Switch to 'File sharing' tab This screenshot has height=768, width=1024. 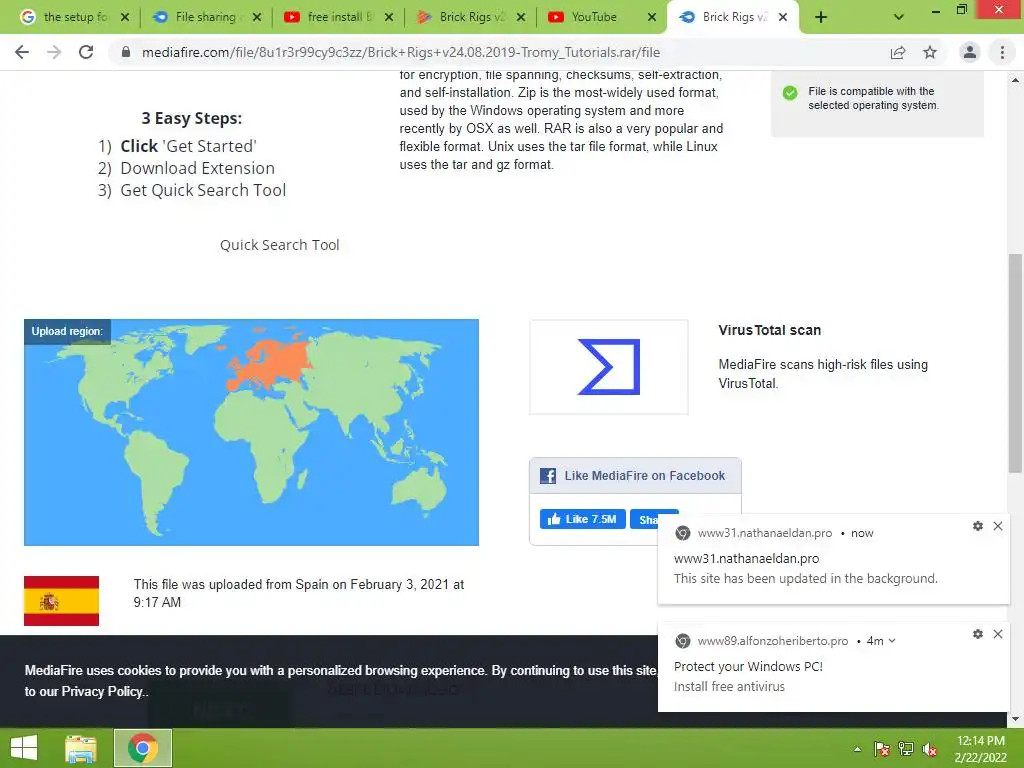click(x=206, y=17)
